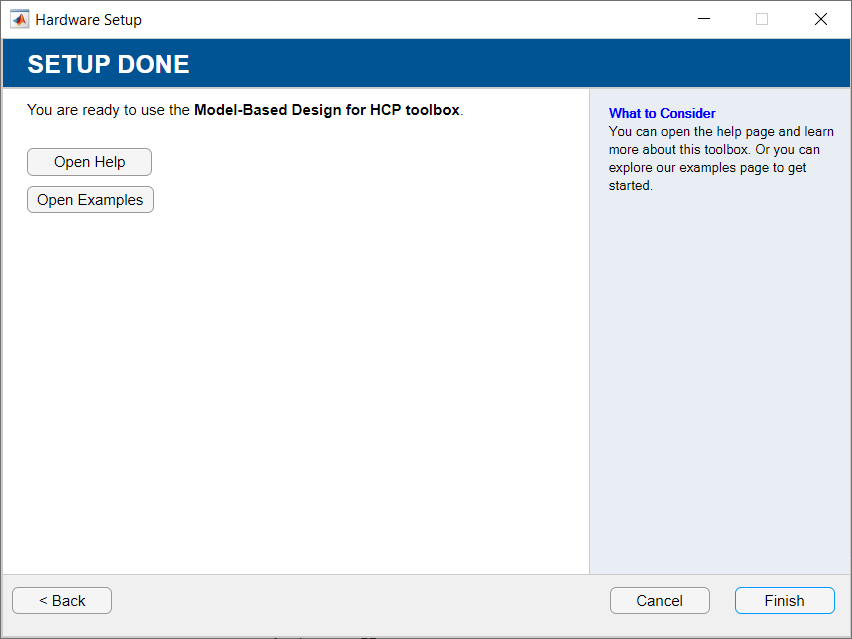This screenshot has height=639, width=852.
Task: Click the 'SETUP DONE' header text
Action: [x=109, y=64]
